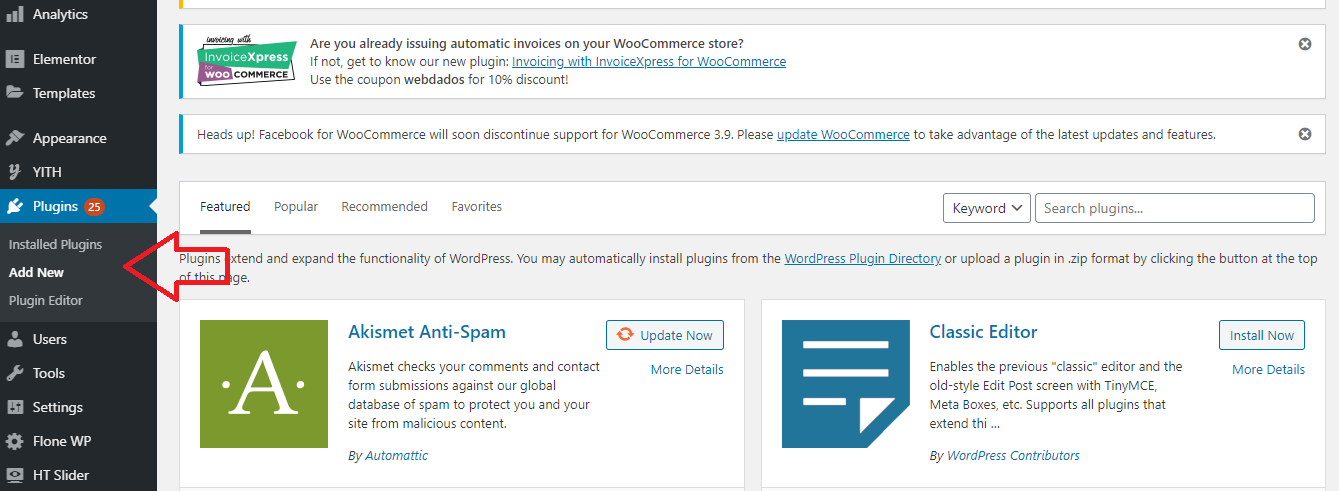Click the Akismet Anti-Spam title
Image resolution: width=1339 pixels, height=491 pixels.
click(x=427, y=332)
